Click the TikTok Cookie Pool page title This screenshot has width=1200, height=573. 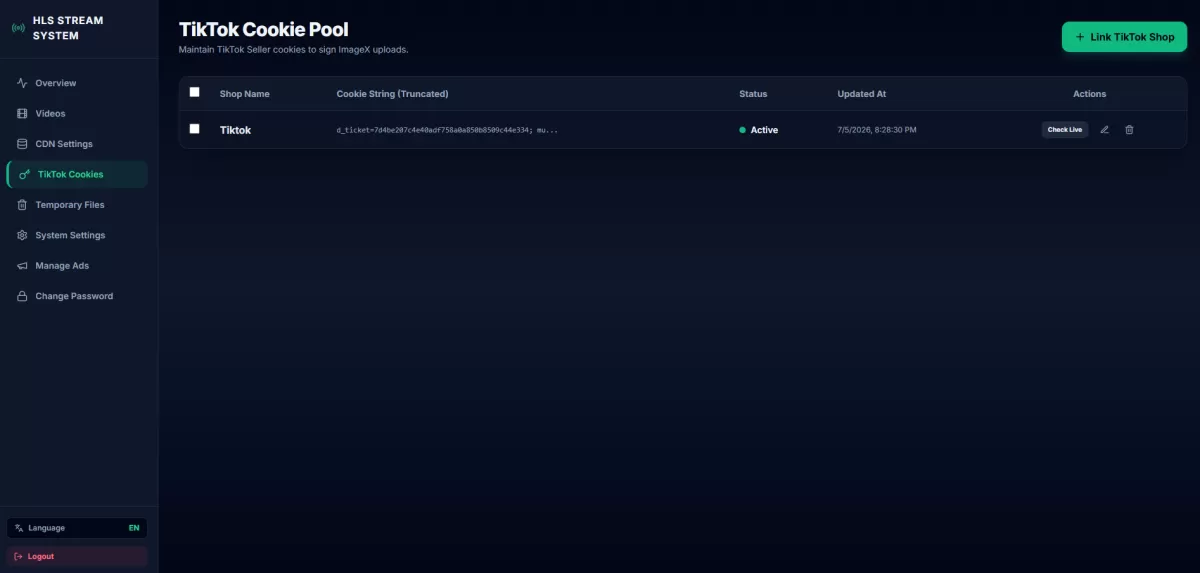click(x=264, y=30)
